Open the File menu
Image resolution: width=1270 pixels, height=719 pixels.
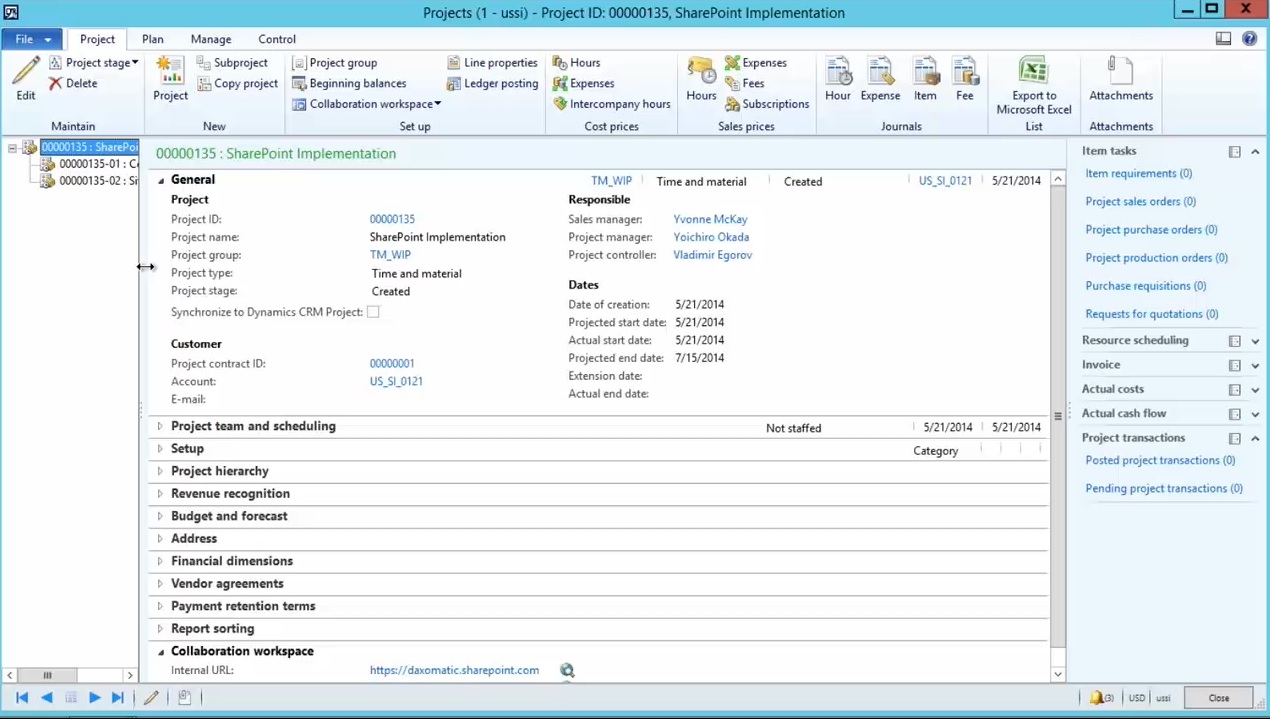tap(31, 39)
